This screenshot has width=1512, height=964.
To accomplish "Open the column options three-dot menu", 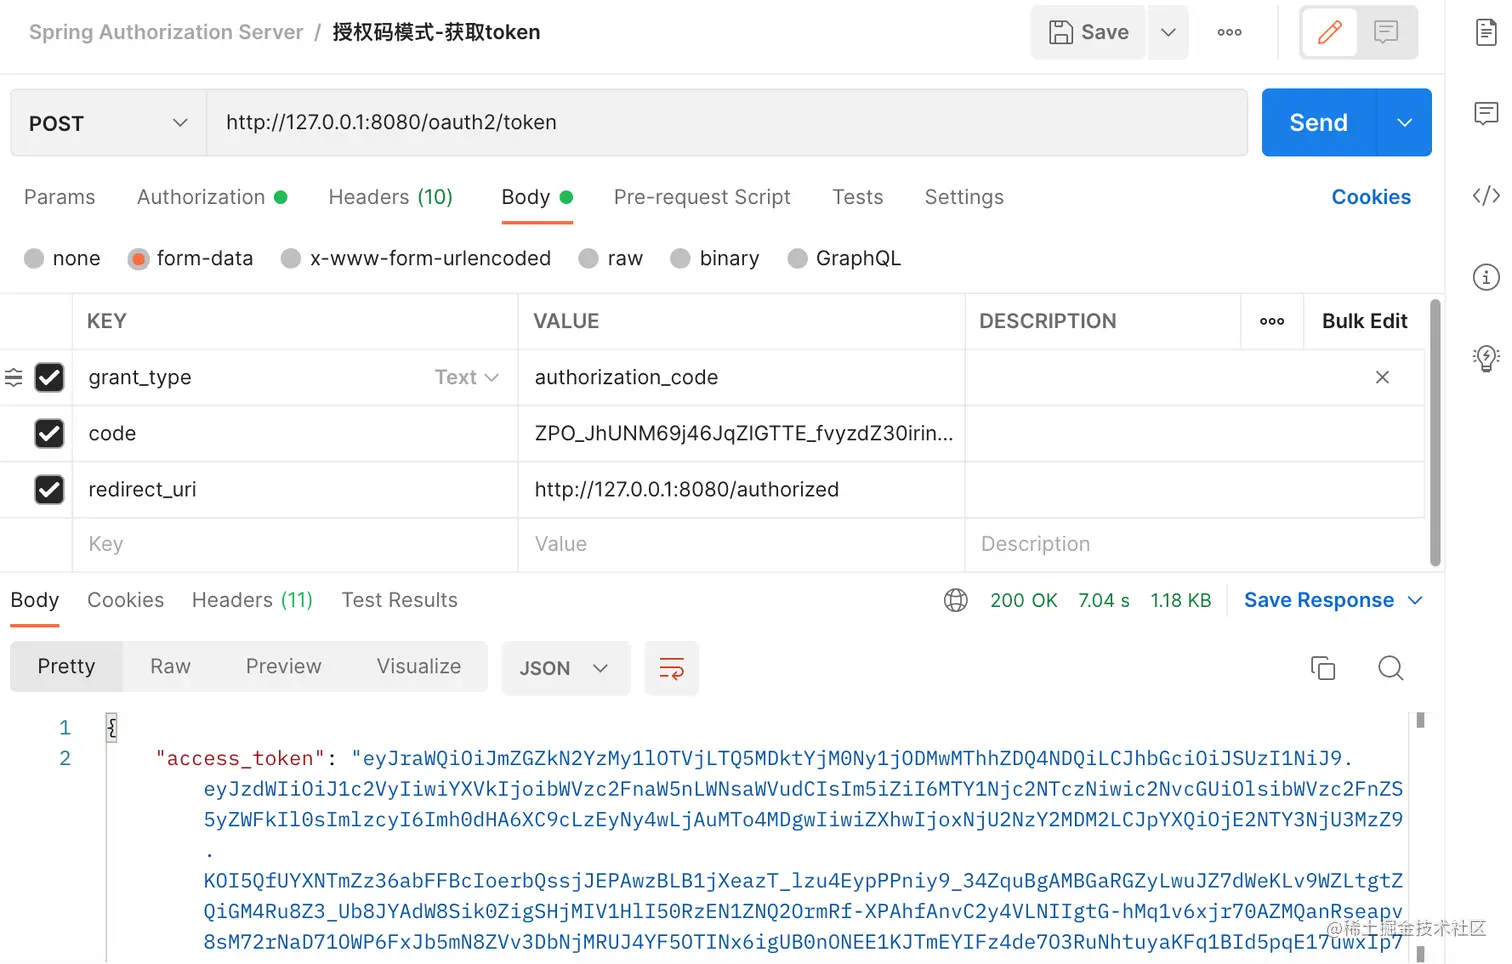I will [1272, 321].
